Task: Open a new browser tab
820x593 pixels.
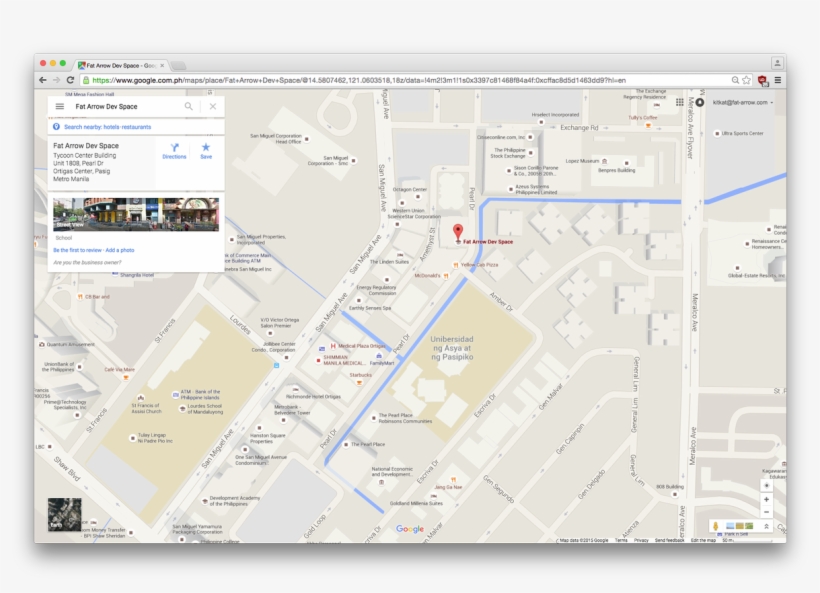Action: 178,65
